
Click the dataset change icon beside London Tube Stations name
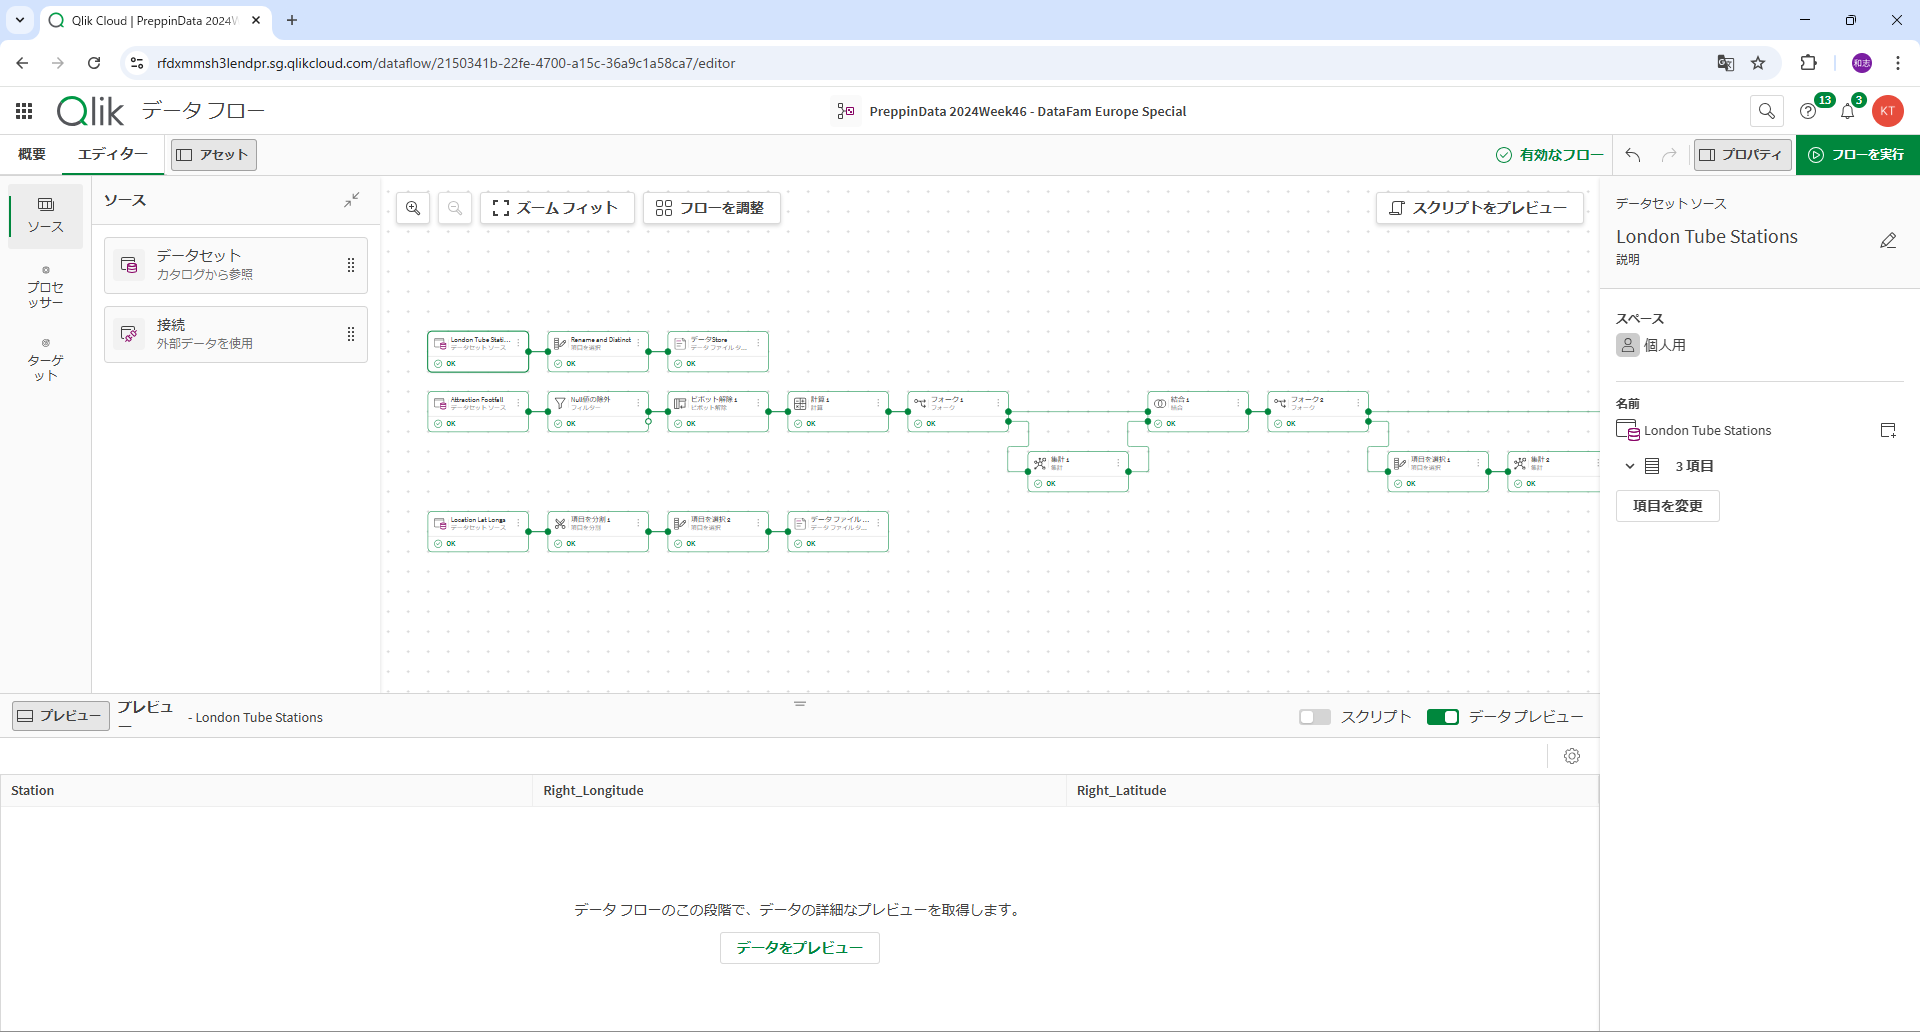pyautogui.click(x=1888, y=431)
